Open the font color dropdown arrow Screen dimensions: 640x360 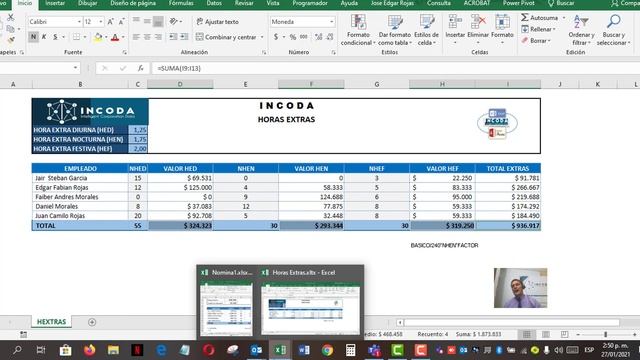(x=123, y=37)
